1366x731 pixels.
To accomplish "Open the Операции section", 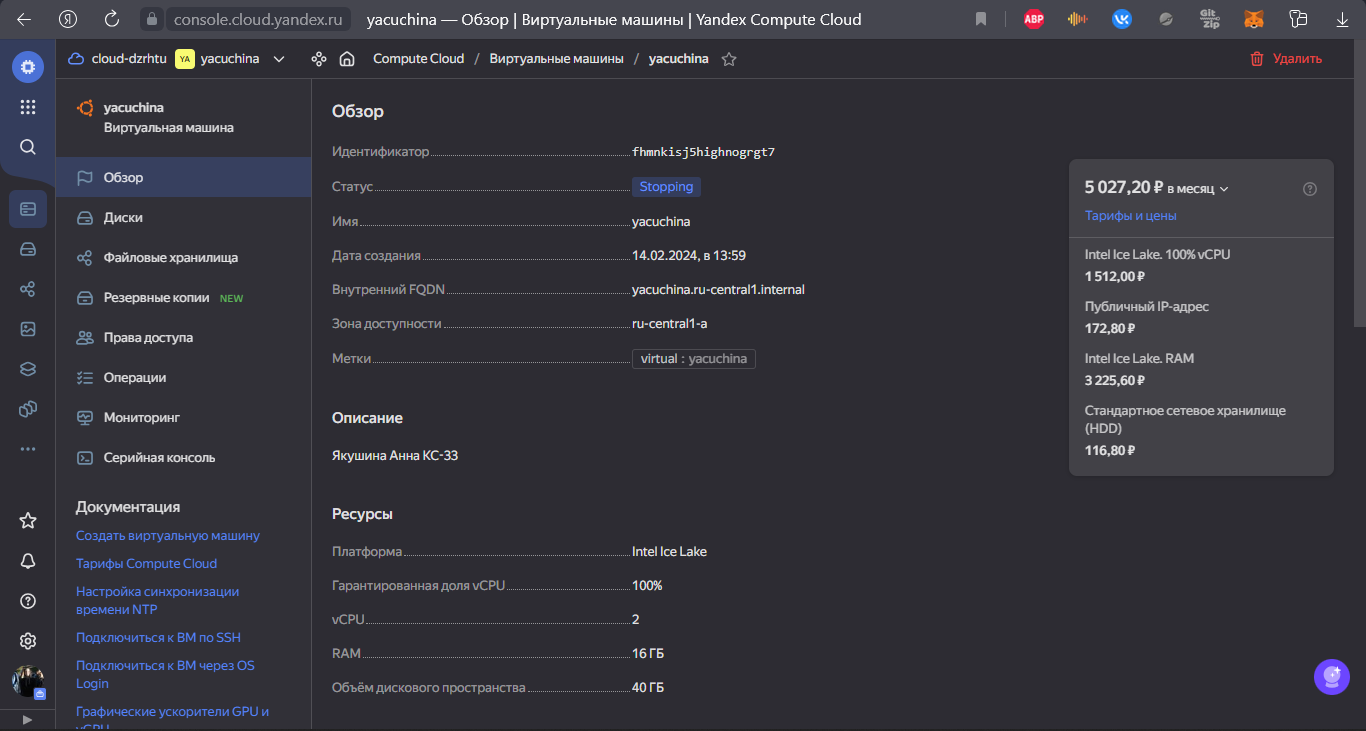I will 184,377.
